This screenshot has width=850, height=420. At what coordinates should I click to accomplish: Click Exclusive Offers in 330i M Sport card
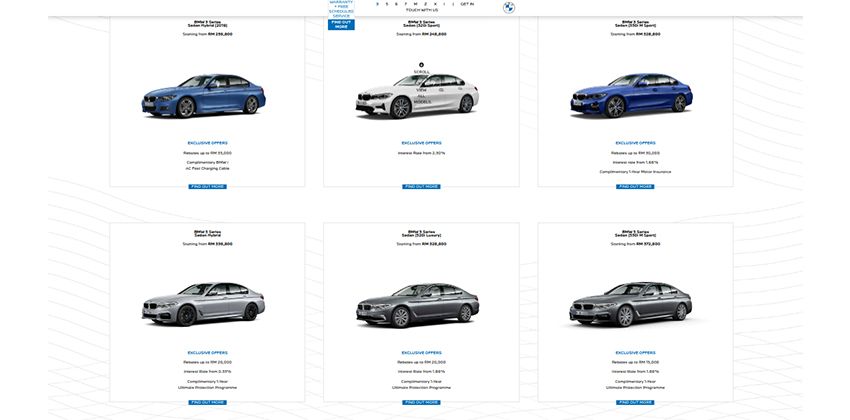pyautogui.click(x=635, y=143)
